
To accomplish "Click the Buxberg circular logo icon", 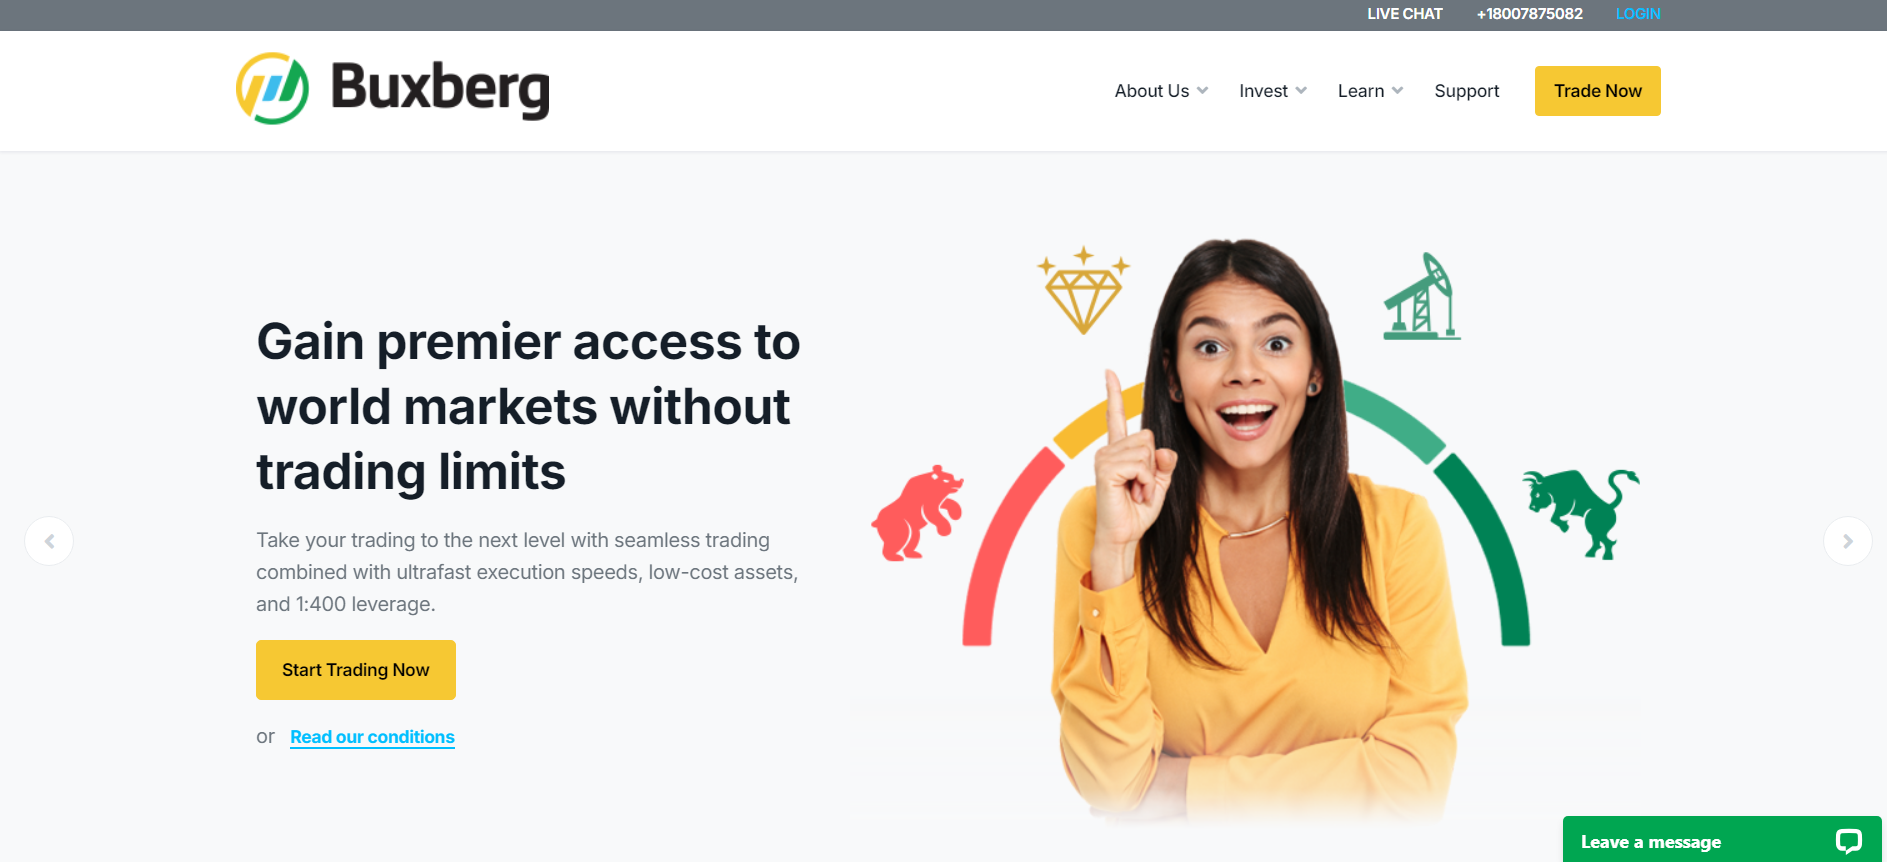I will tap(272, 89).
